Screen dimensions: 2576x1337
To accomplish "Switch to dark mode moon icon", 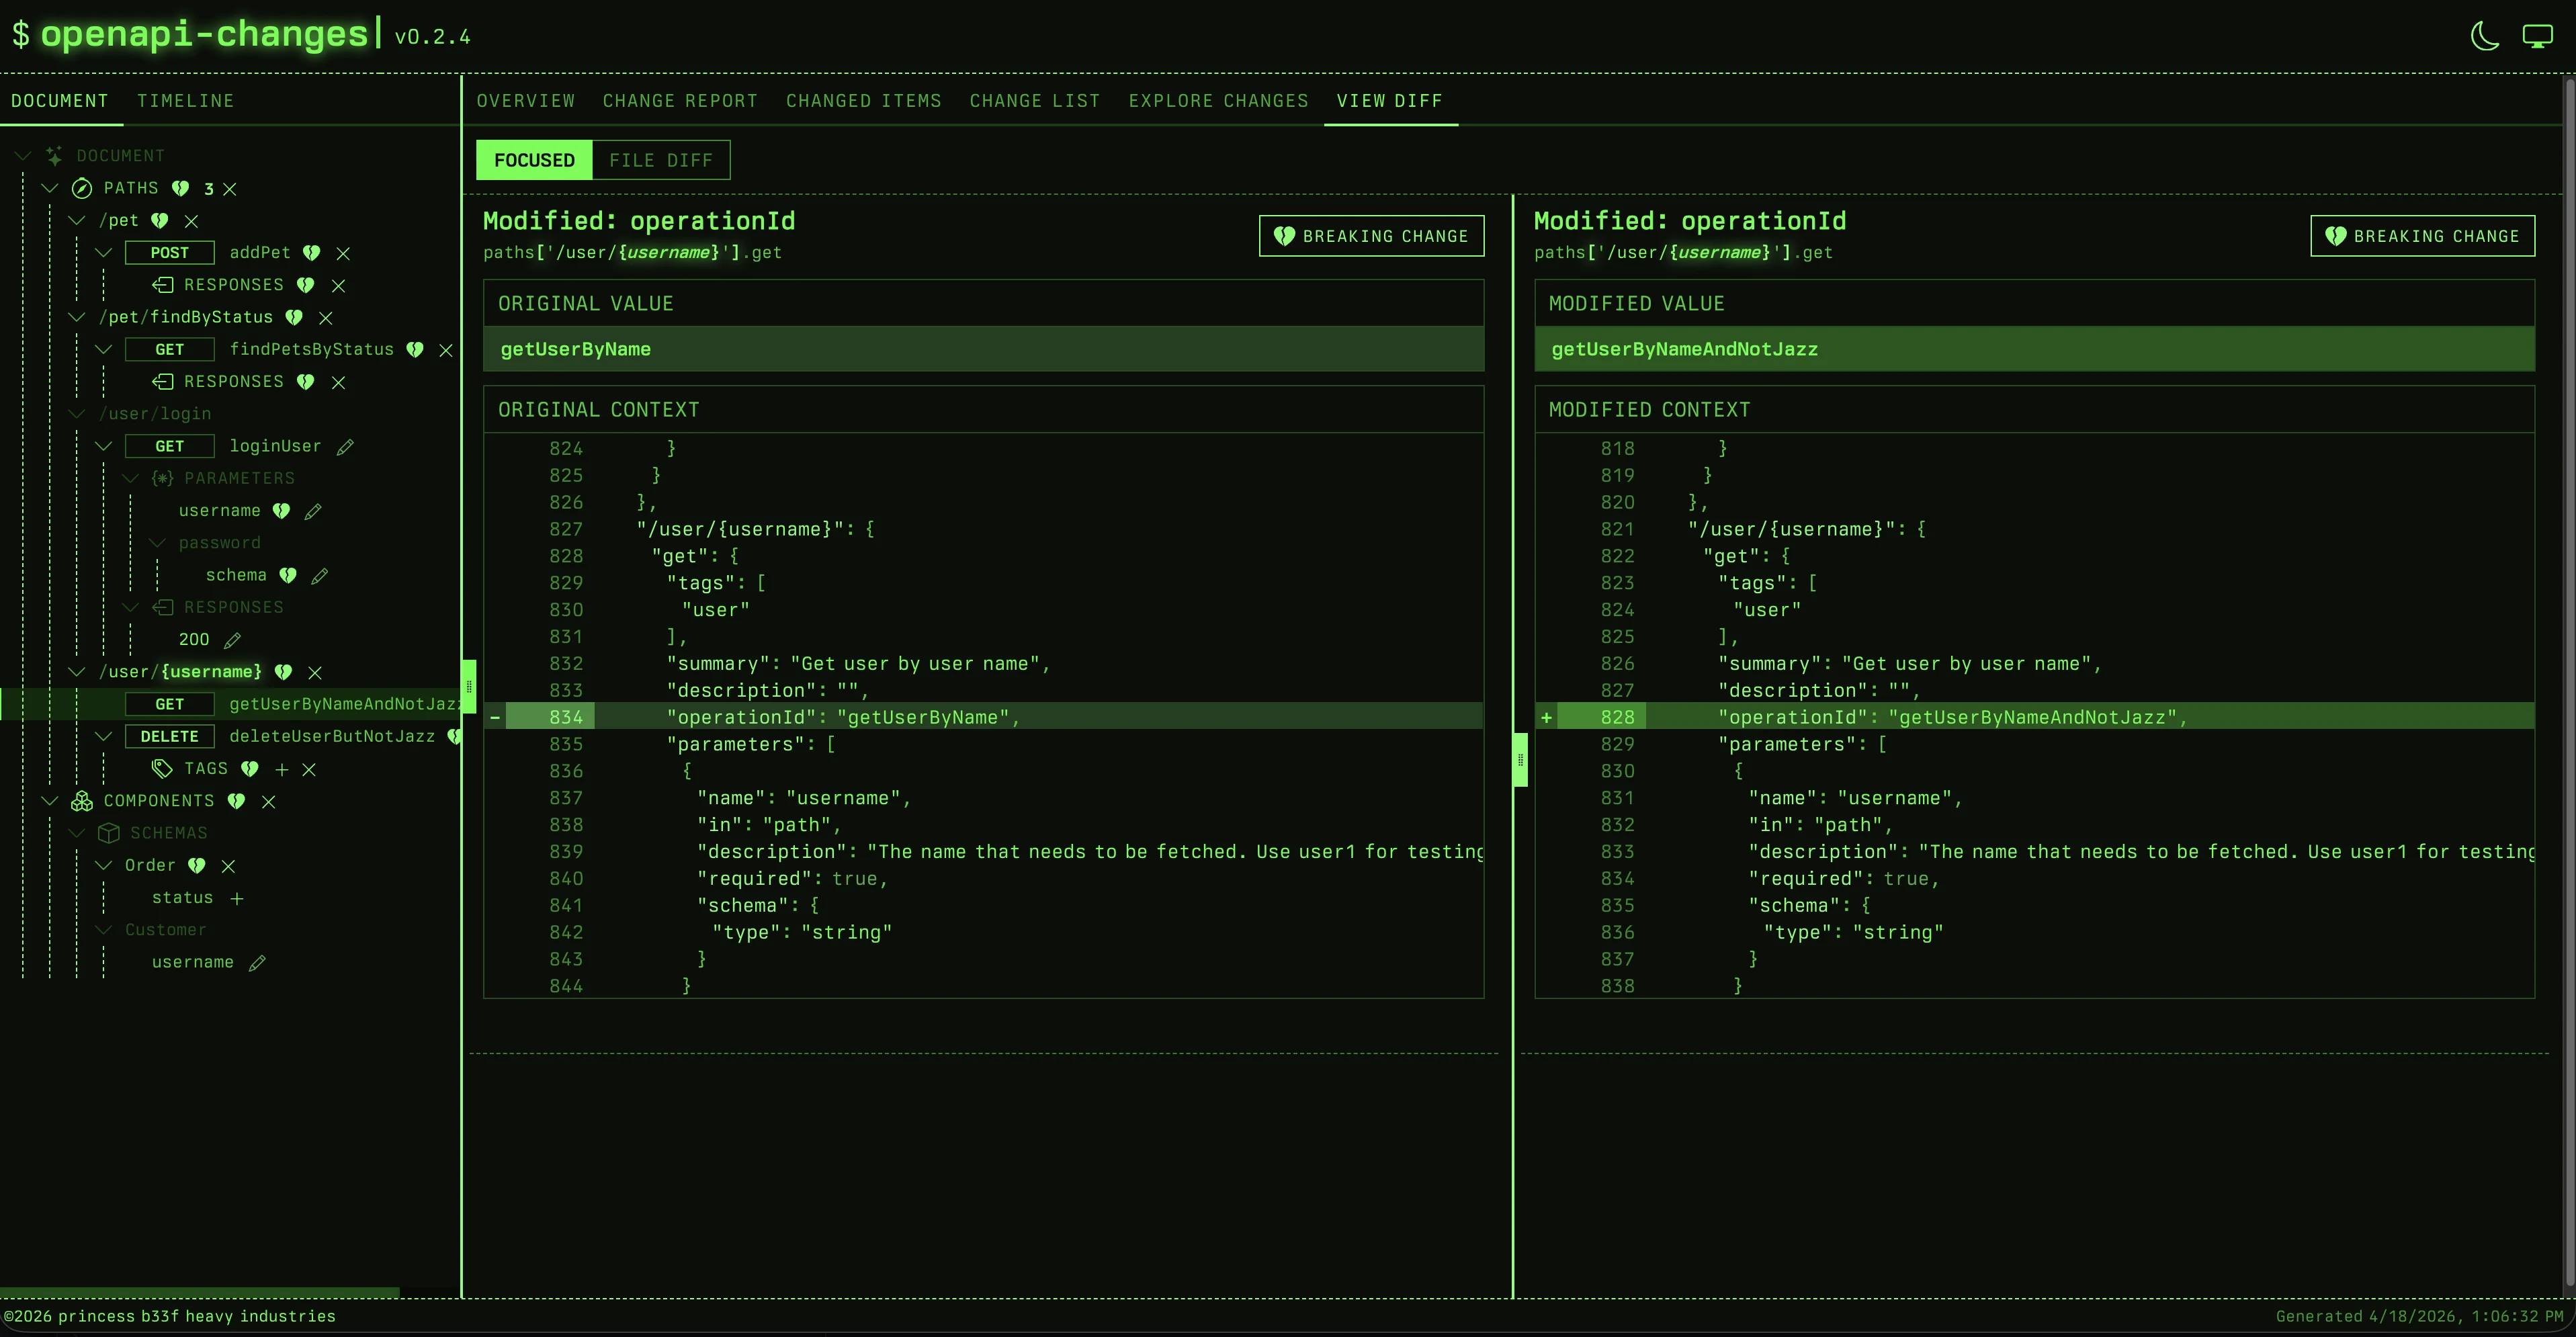I will coord(2485,37).
